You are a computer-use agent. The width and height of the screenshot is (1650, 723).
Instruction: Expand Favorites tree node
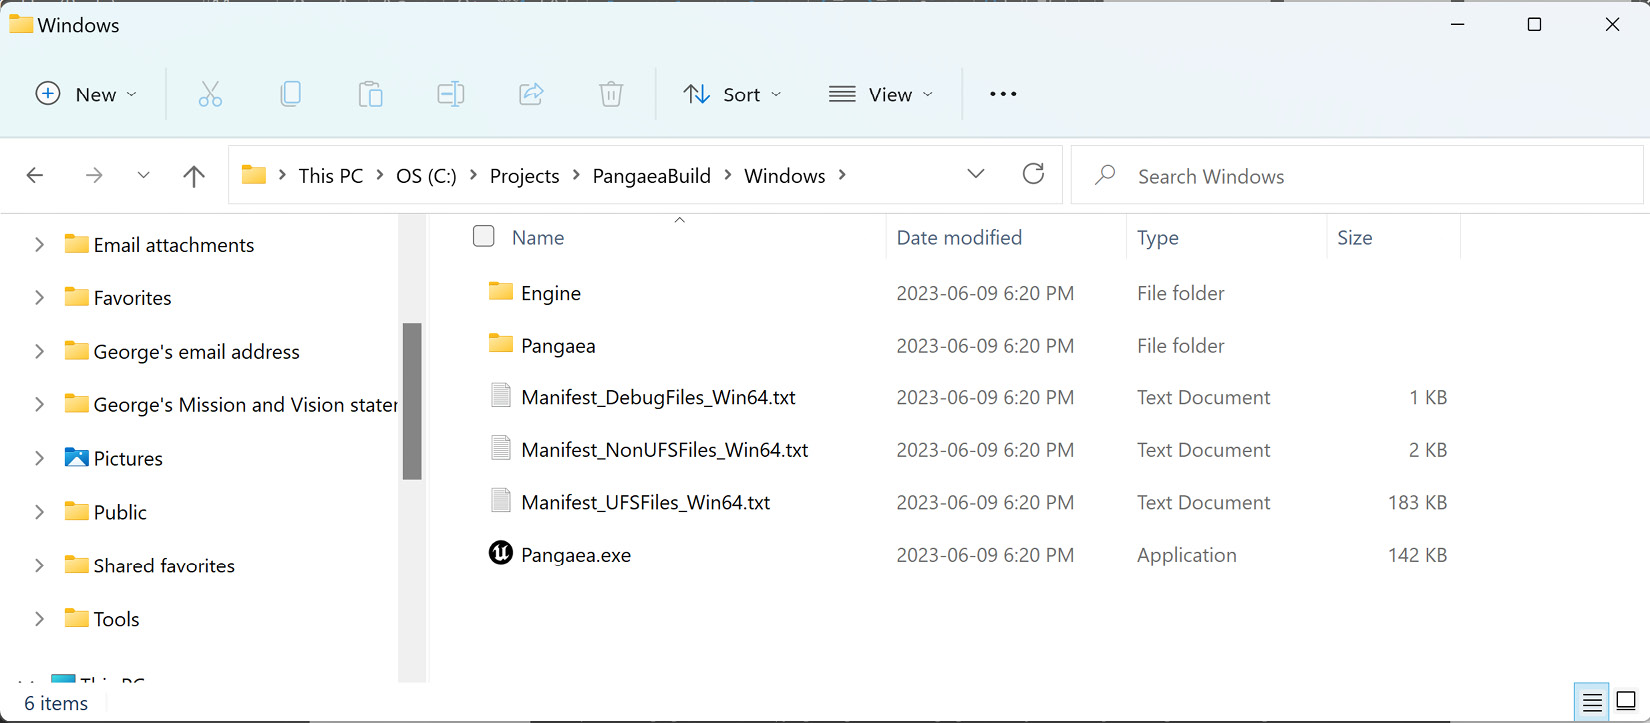coord(39,297)
